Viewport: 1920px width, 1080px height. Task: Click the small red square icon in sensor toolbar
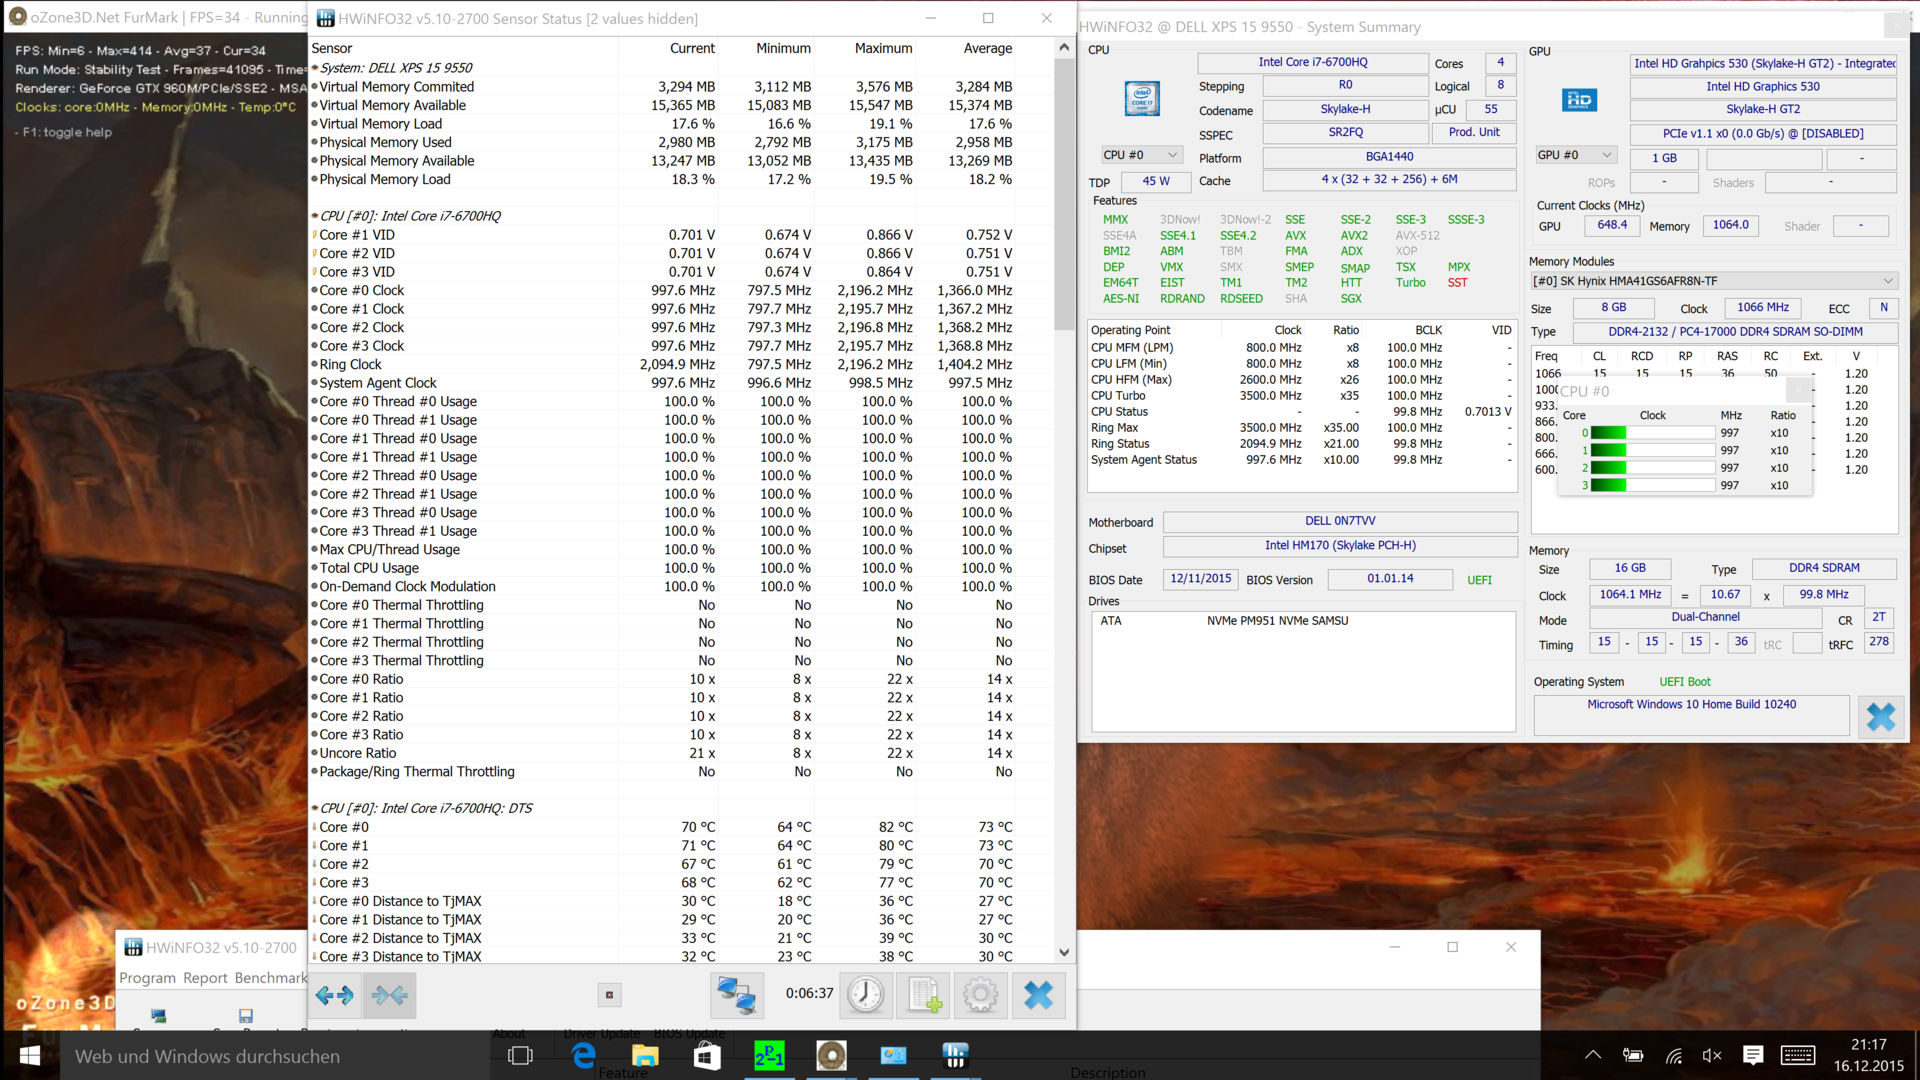pyautogui.click(x=609, y=995)
